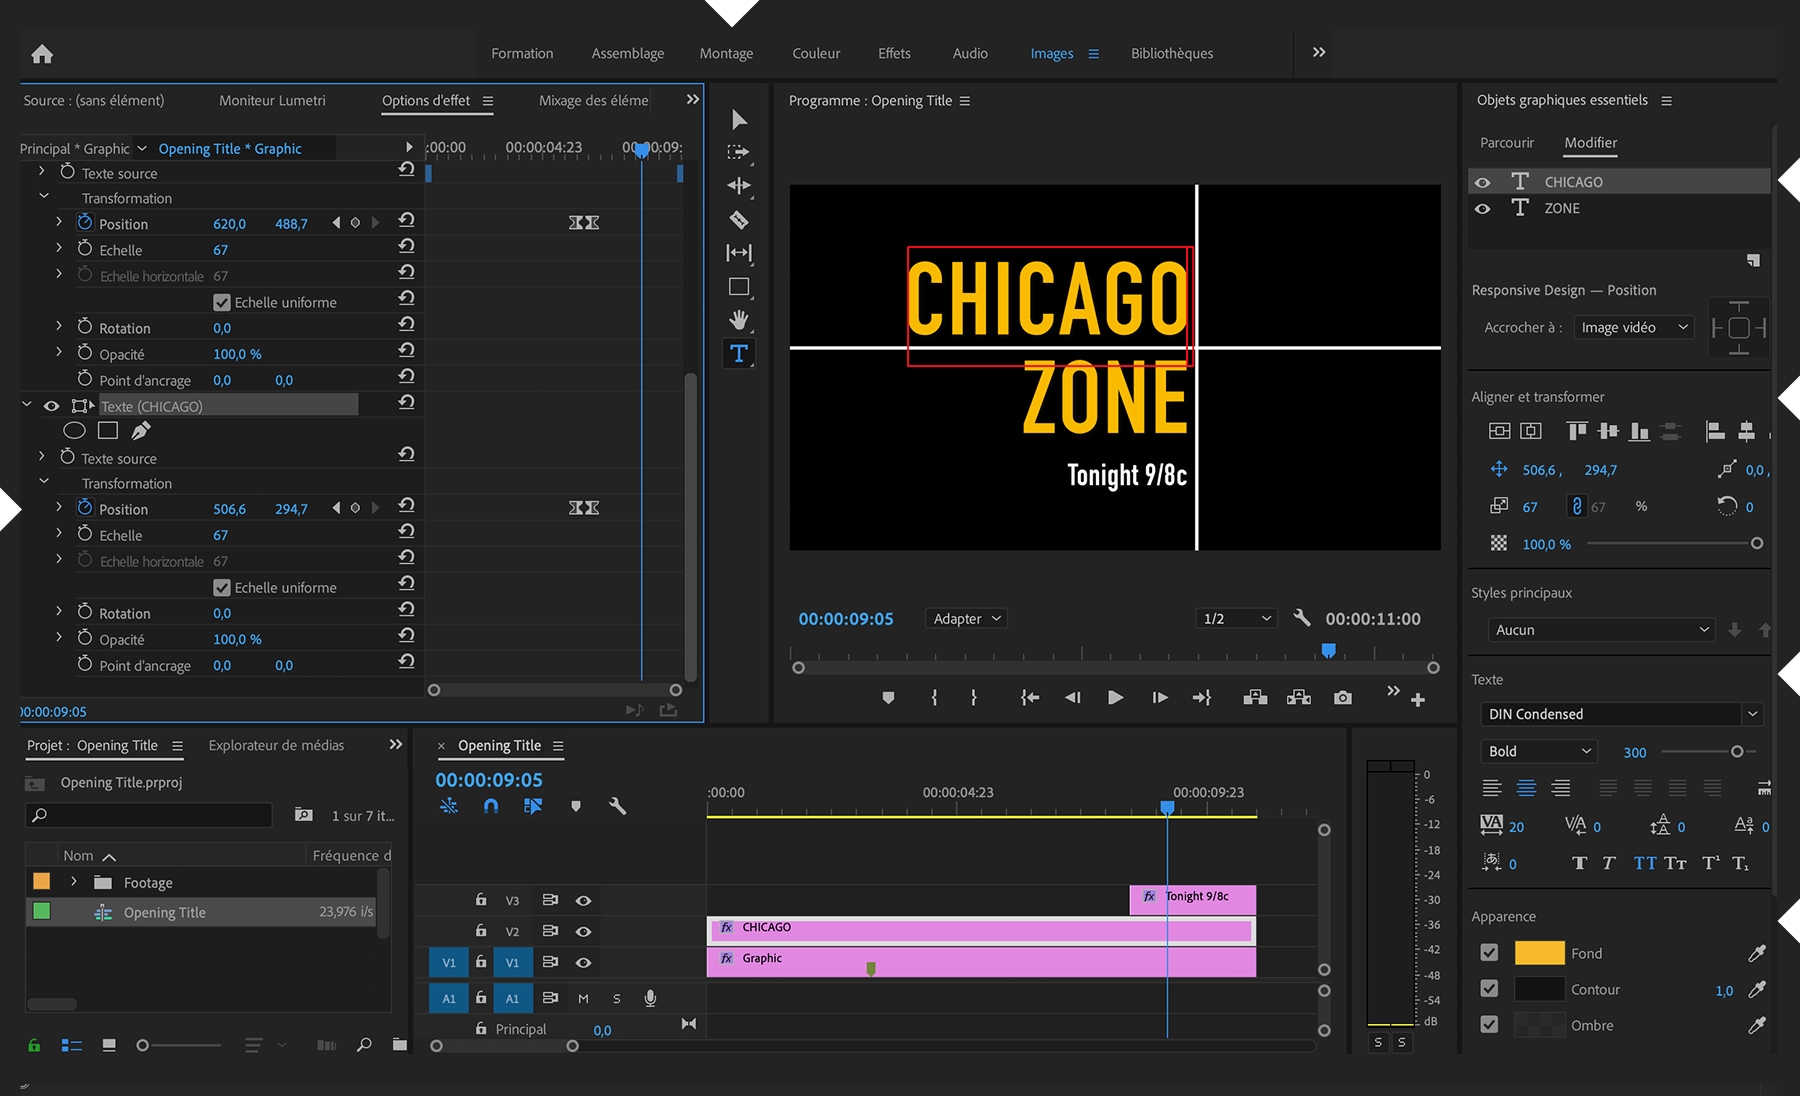Switch to the Couleur workspace
Image resolution: width=1800 pixels, height=1096 pixels.
pyautogui.click(x=815, y=53)
